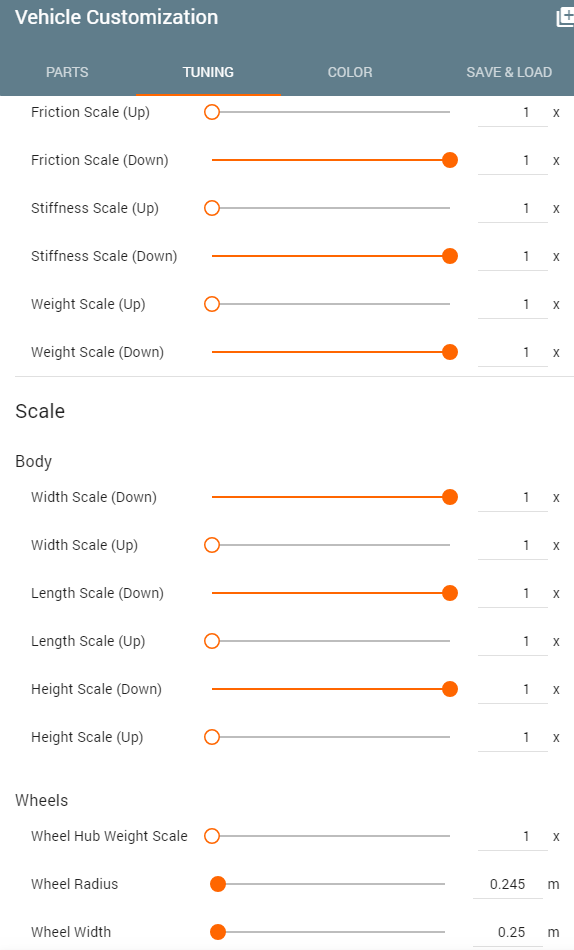
Task: Click the Height Scale (Down) slider knob
Action: (450, 689)
